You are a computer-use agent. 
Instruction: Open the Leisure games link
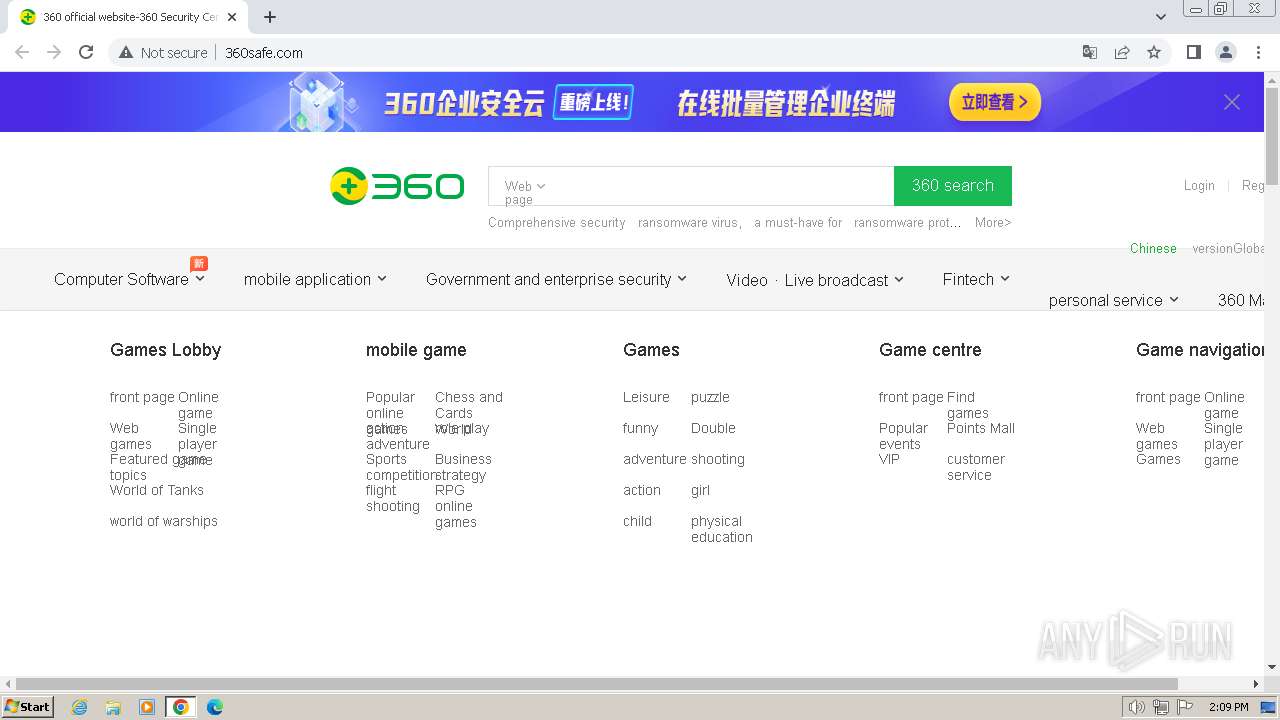click(x=646, y=397)
